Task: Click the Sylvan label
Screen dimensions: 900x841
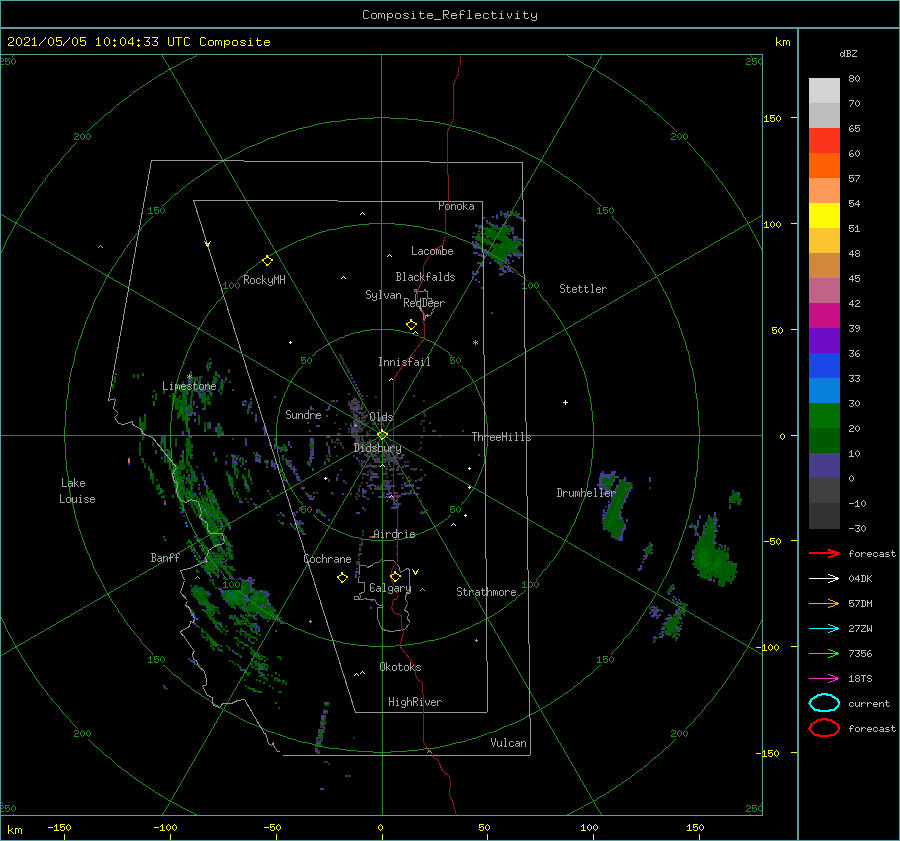Action: coord(383,295)
